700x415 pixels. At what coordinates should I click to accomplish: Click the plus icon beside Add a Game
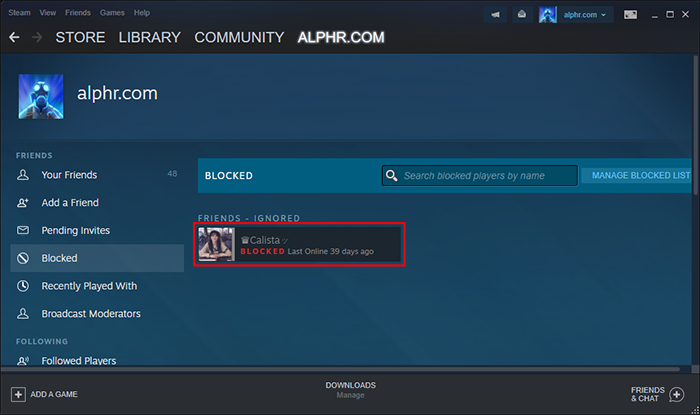pos(18,394)
